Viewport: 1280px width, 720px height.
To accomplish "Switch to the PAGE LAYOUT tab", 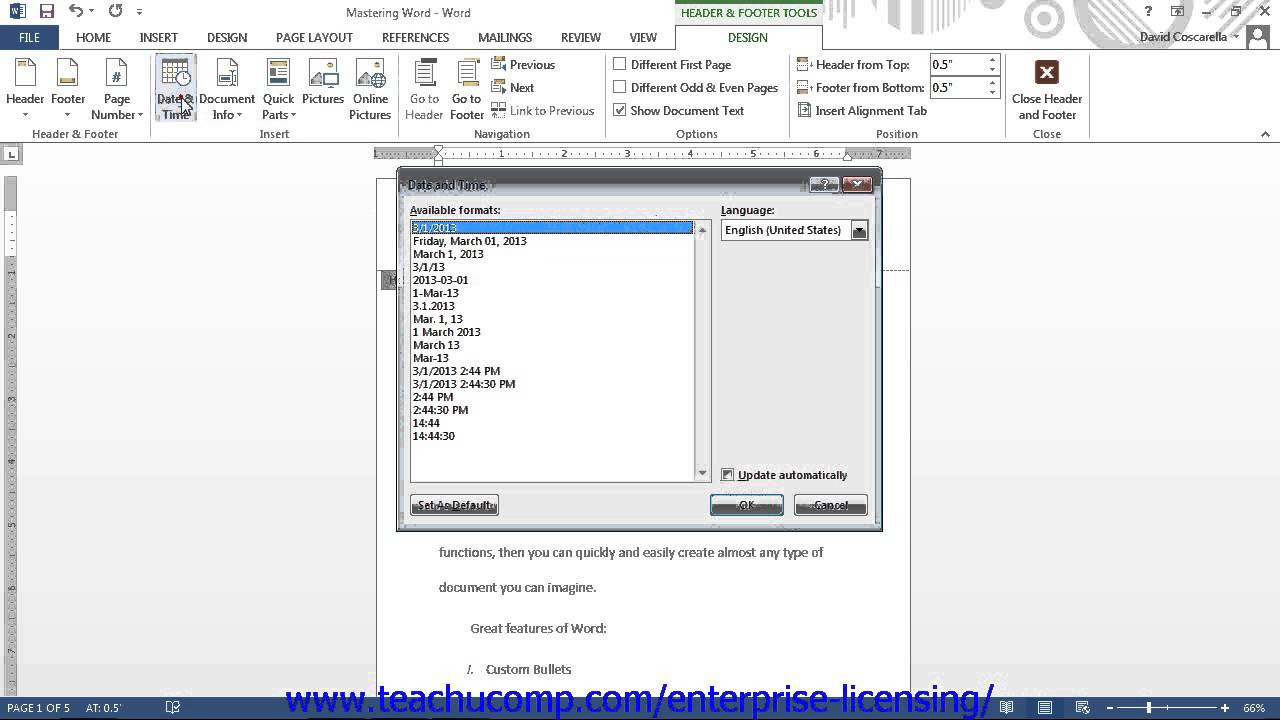I will coord(314,37).
